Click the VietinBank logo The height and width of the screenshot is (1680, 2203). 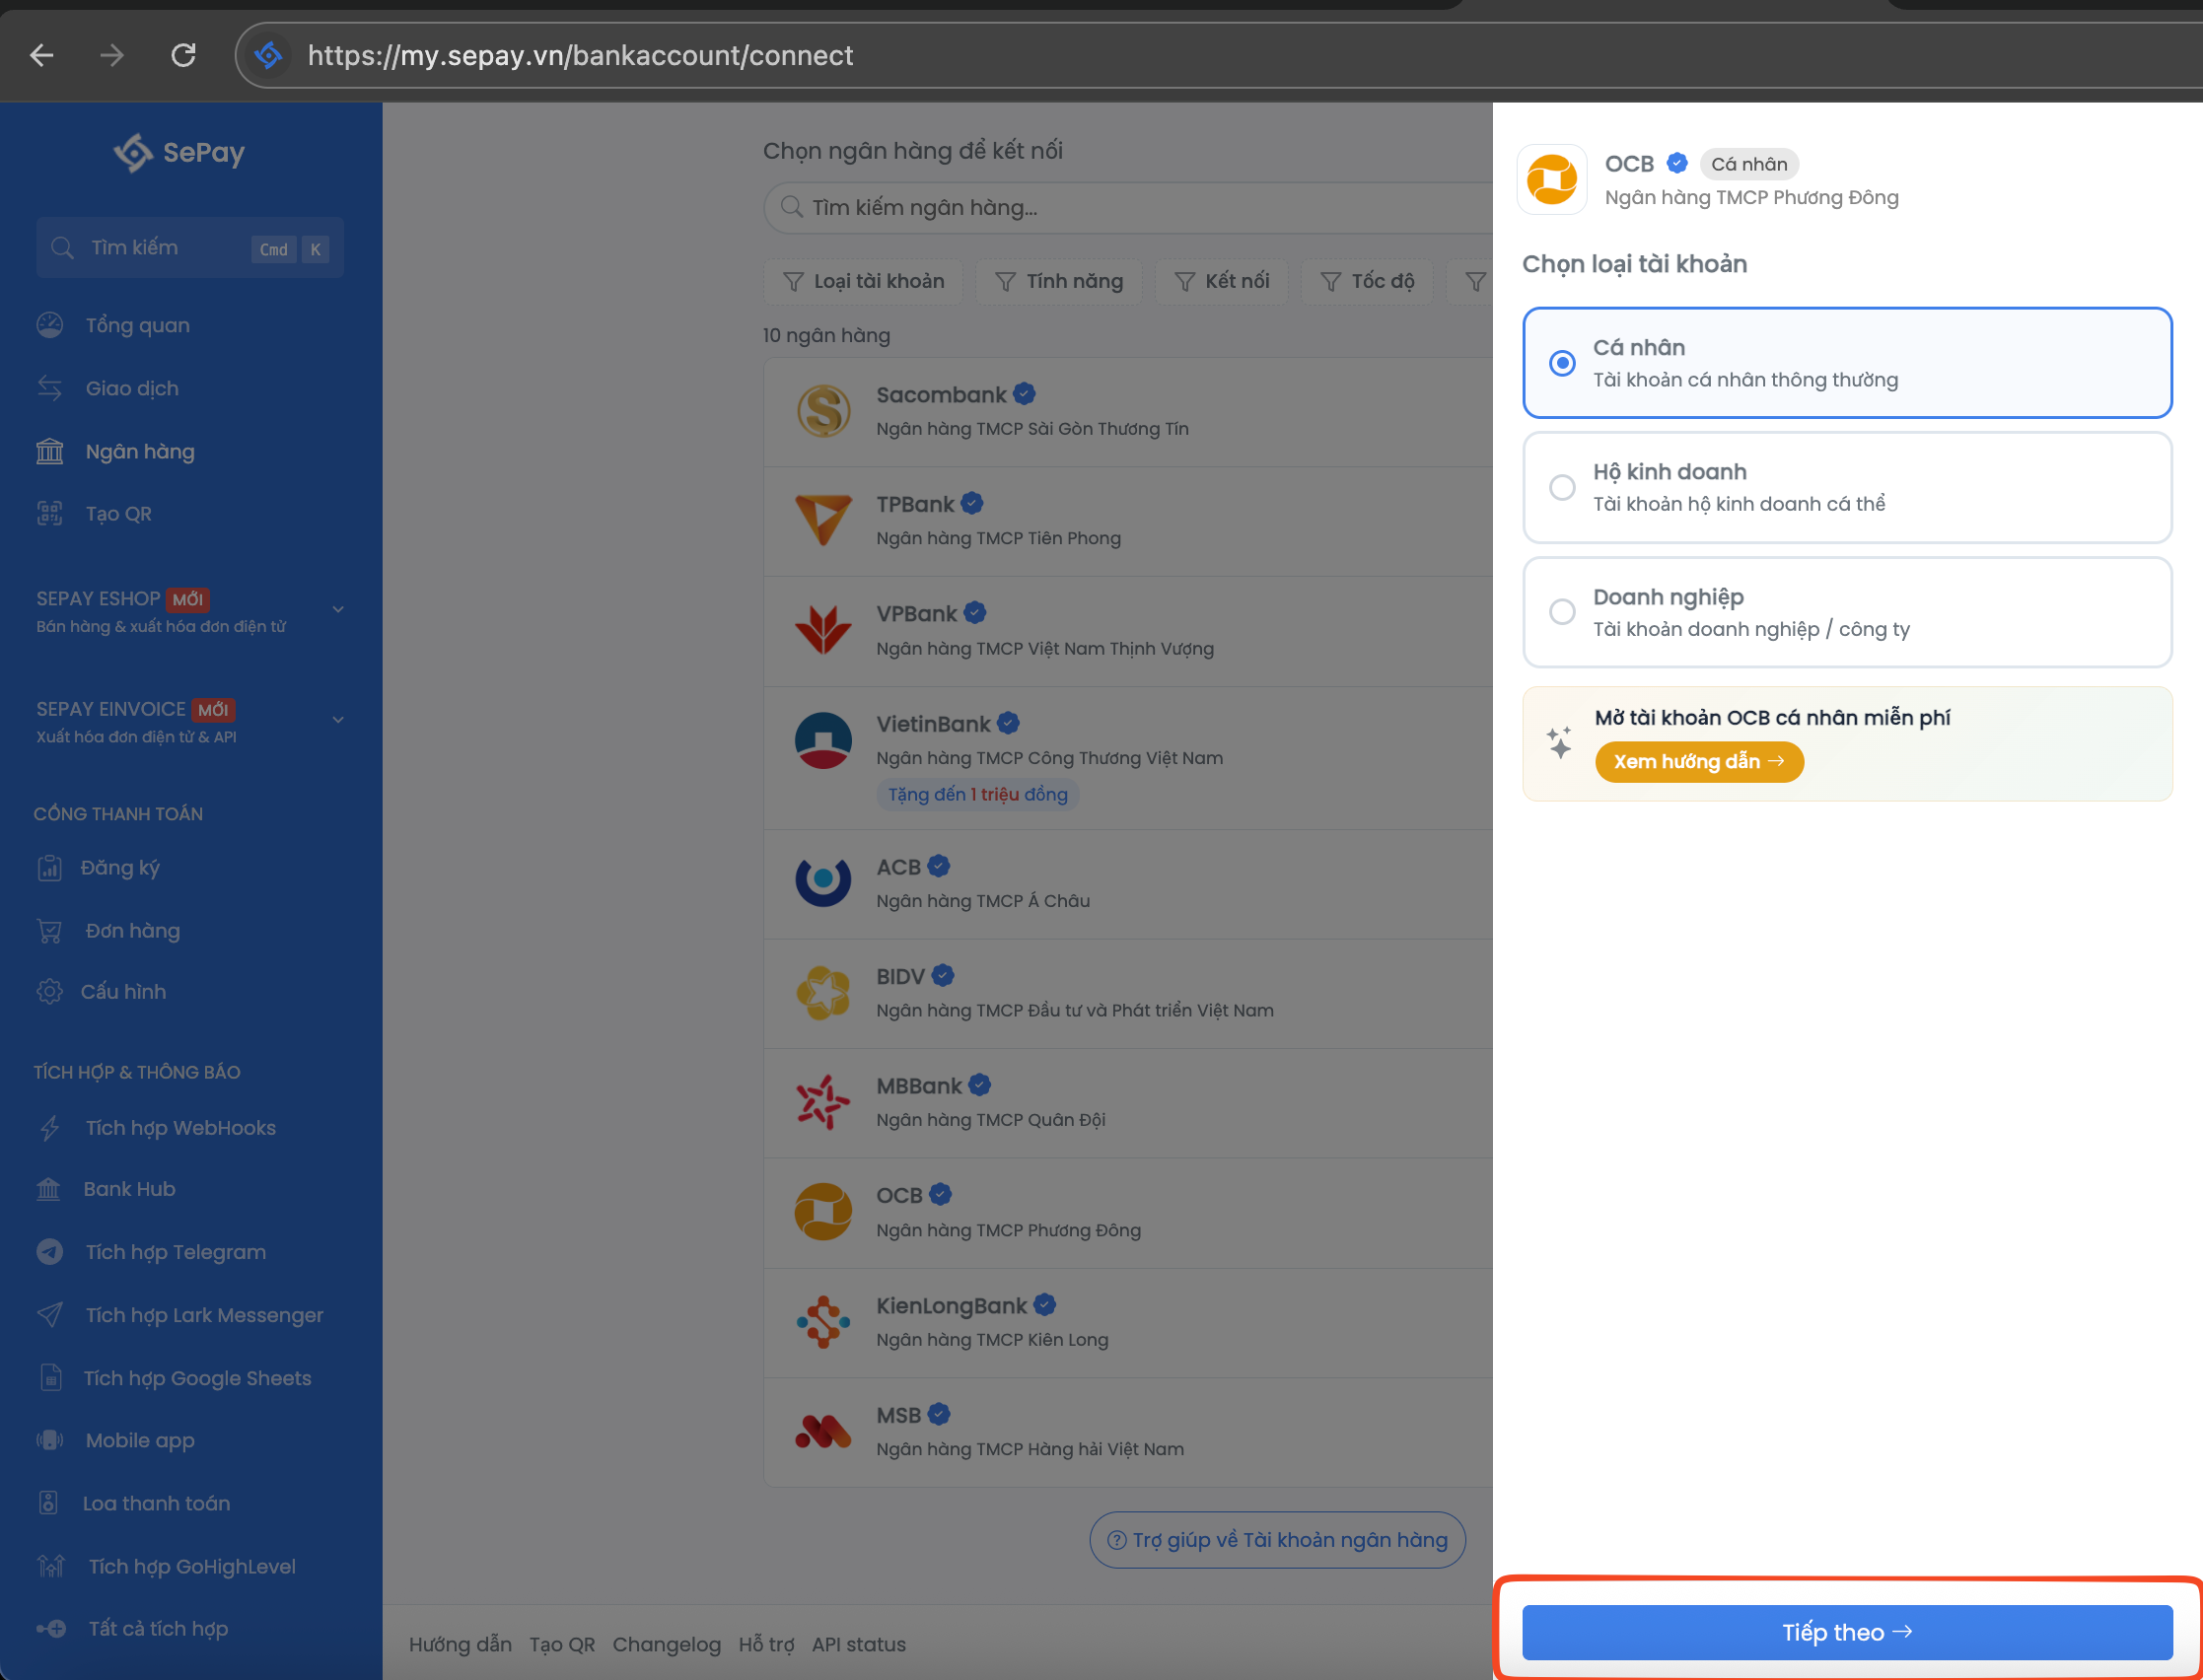(823, 740)
